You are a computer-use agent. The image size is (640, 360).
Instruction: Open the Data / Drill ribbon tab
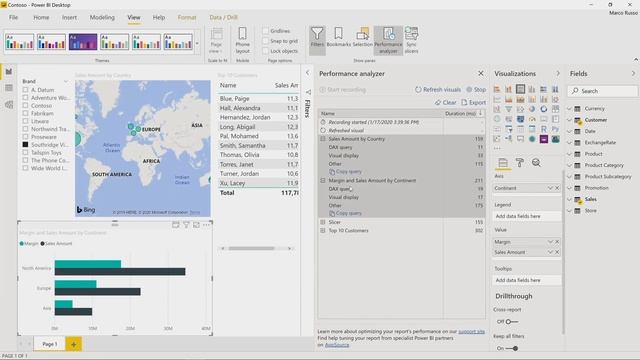pos(223,18)
